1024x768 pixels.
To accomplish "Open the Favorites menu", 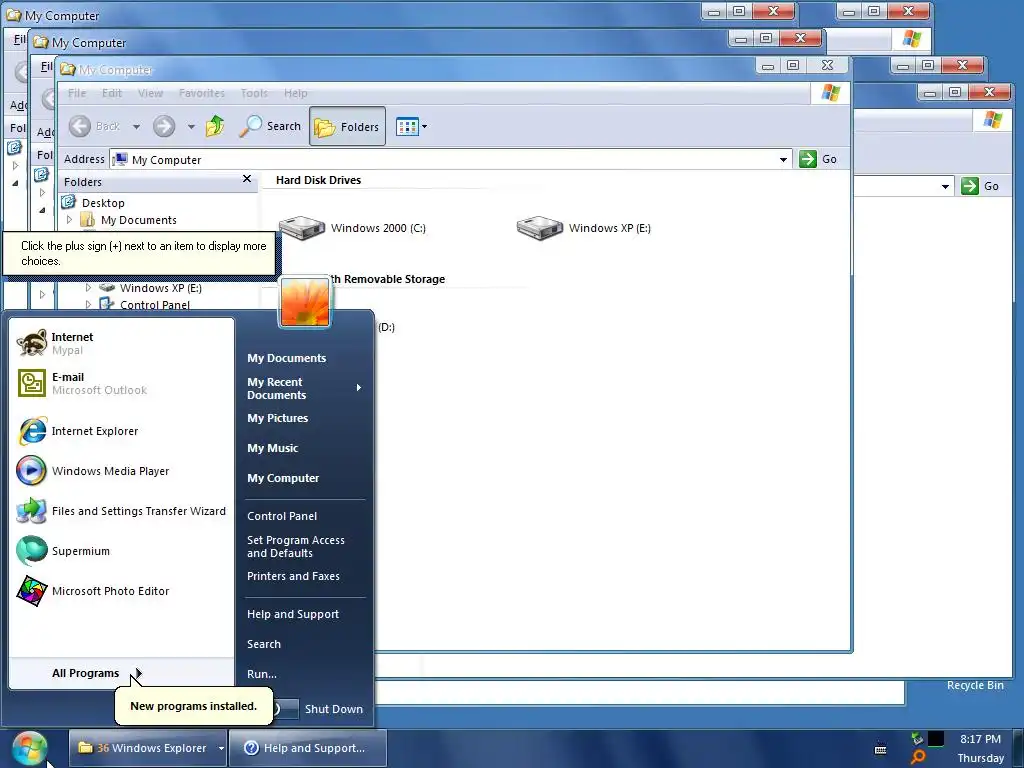I will pyautogui.click(x=202, y=93).
